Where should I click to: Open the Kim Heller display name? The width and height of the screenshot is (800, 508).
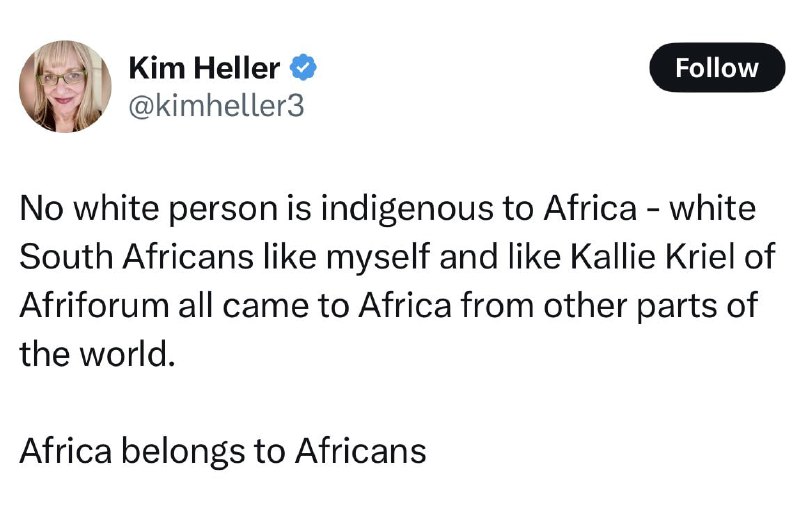204,68
